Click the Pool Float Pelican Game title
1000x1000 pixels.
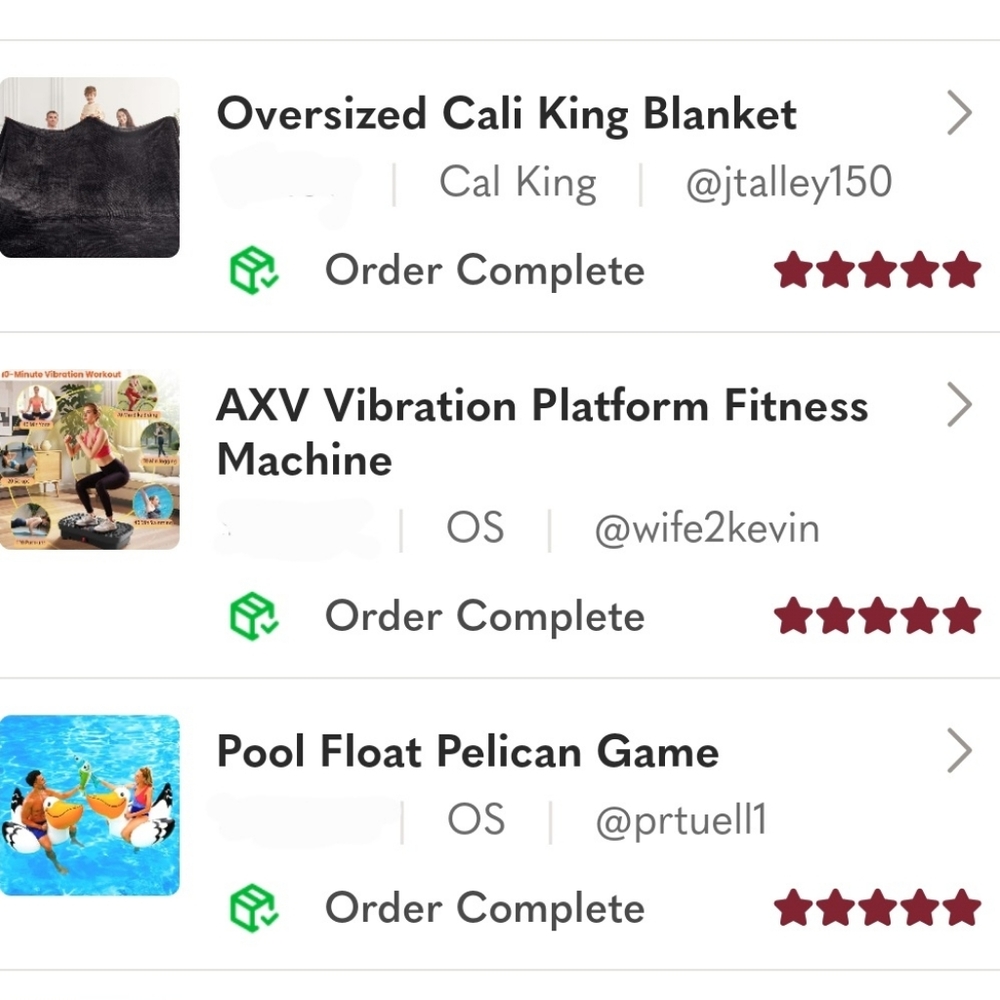[x=468, y=752]
